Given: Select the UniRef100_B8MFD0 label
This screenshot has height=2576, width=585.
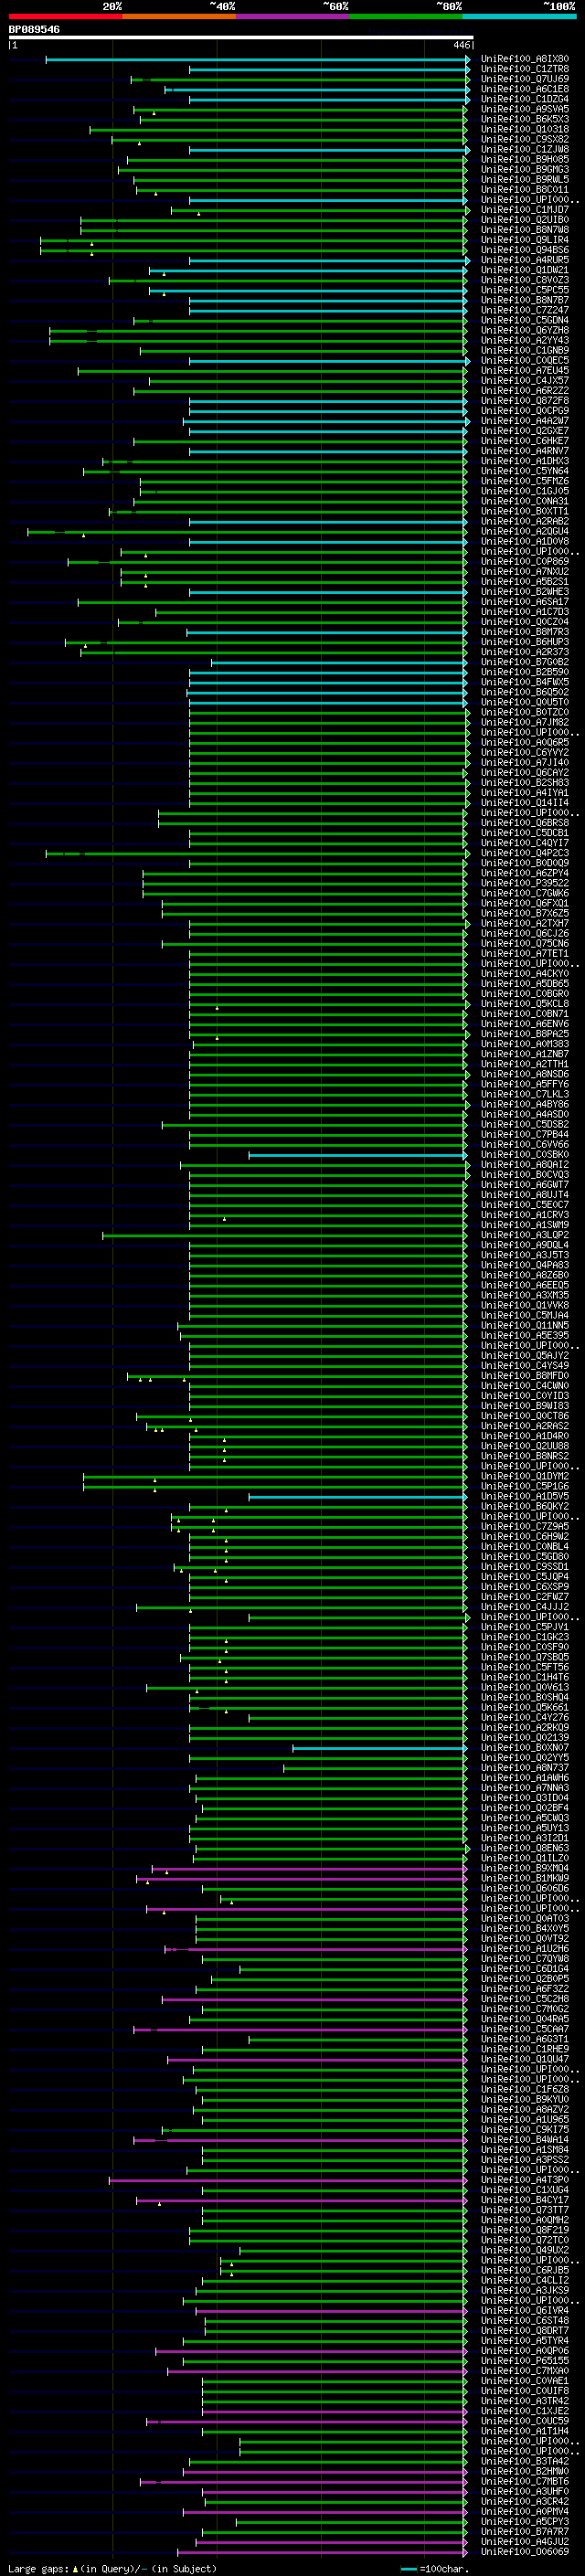Looking at the screenshot, I should point(525,1376).
